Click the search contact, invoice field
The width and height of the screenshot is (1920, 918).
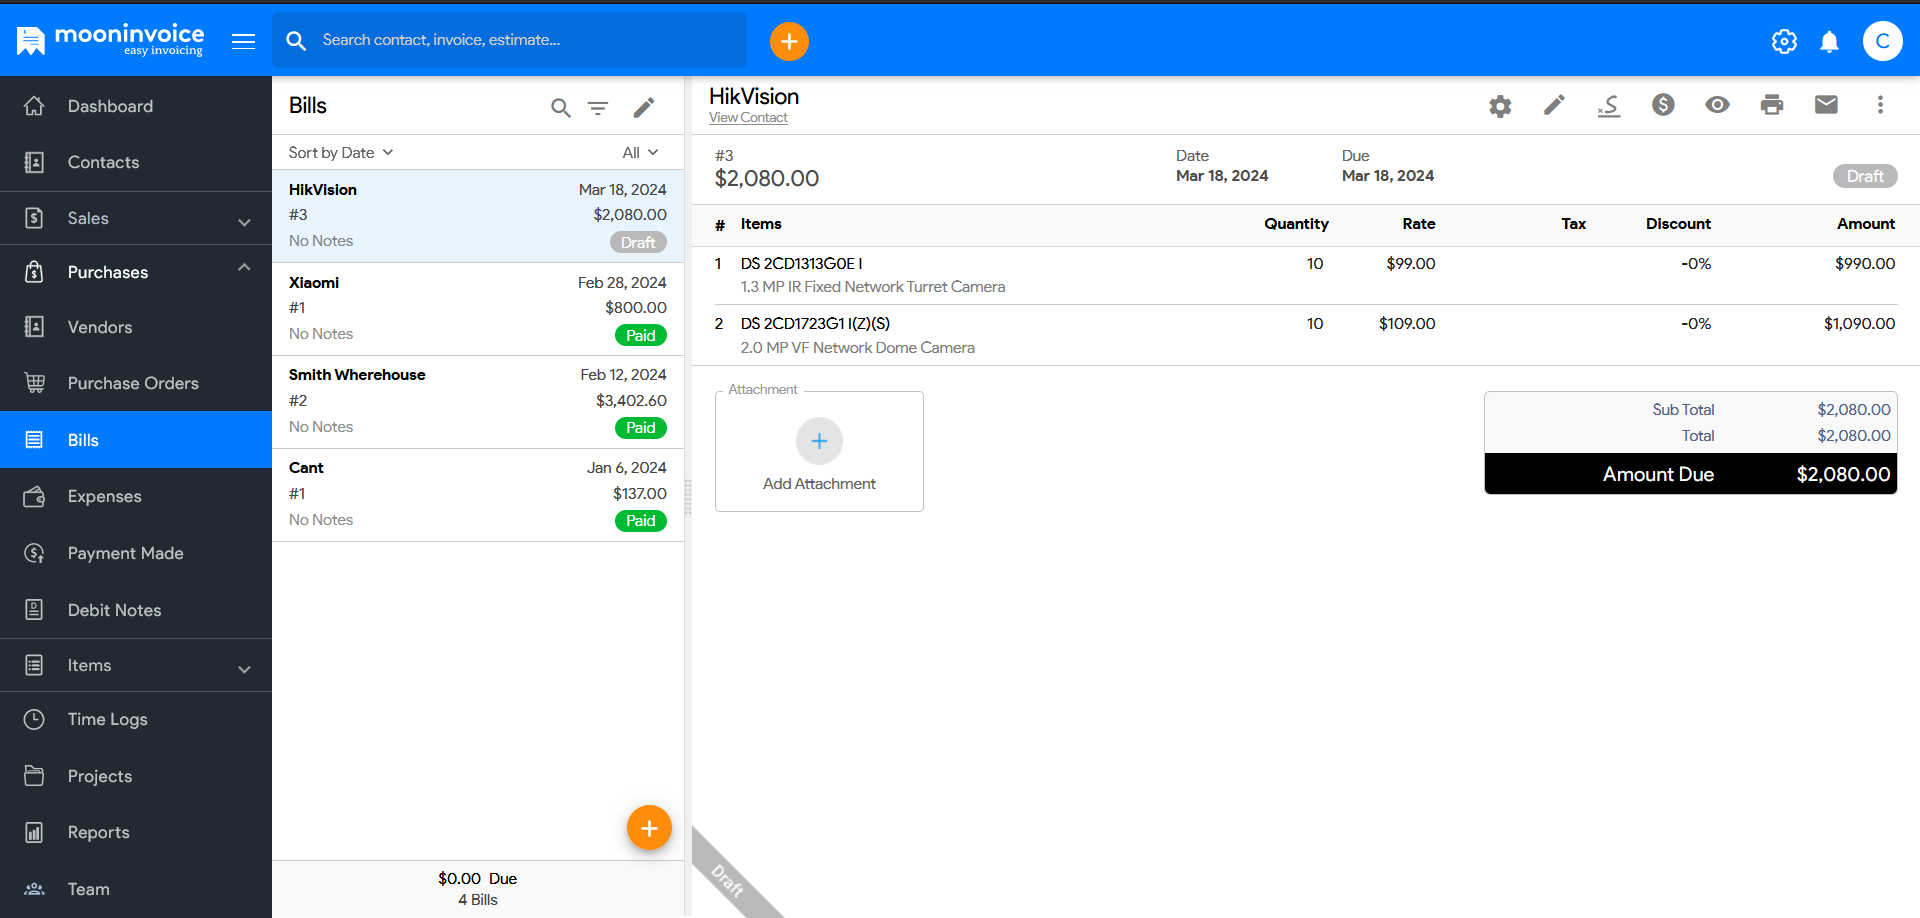(x=510, y=40)
